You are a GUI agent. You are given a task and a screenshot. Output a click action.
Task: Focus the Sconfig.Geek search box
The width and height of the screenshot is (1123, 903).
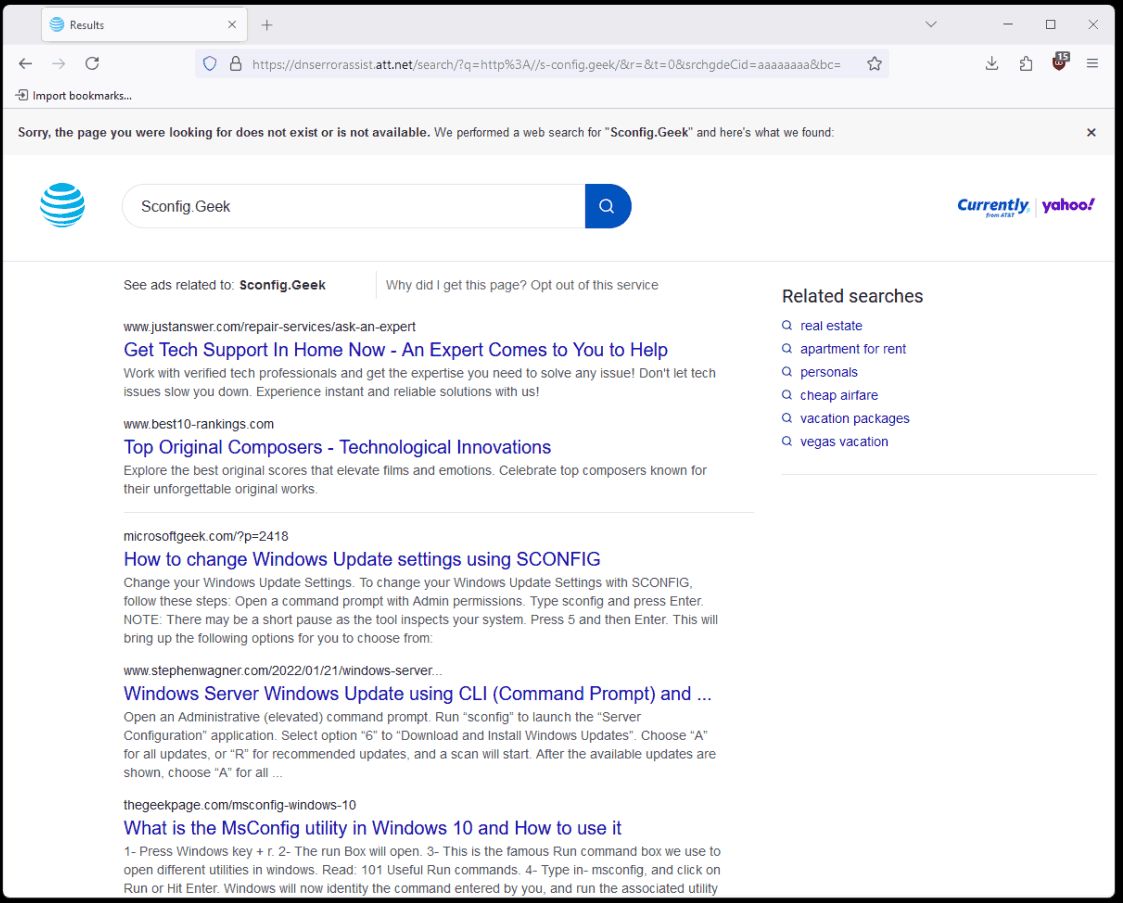coord(354,206)
